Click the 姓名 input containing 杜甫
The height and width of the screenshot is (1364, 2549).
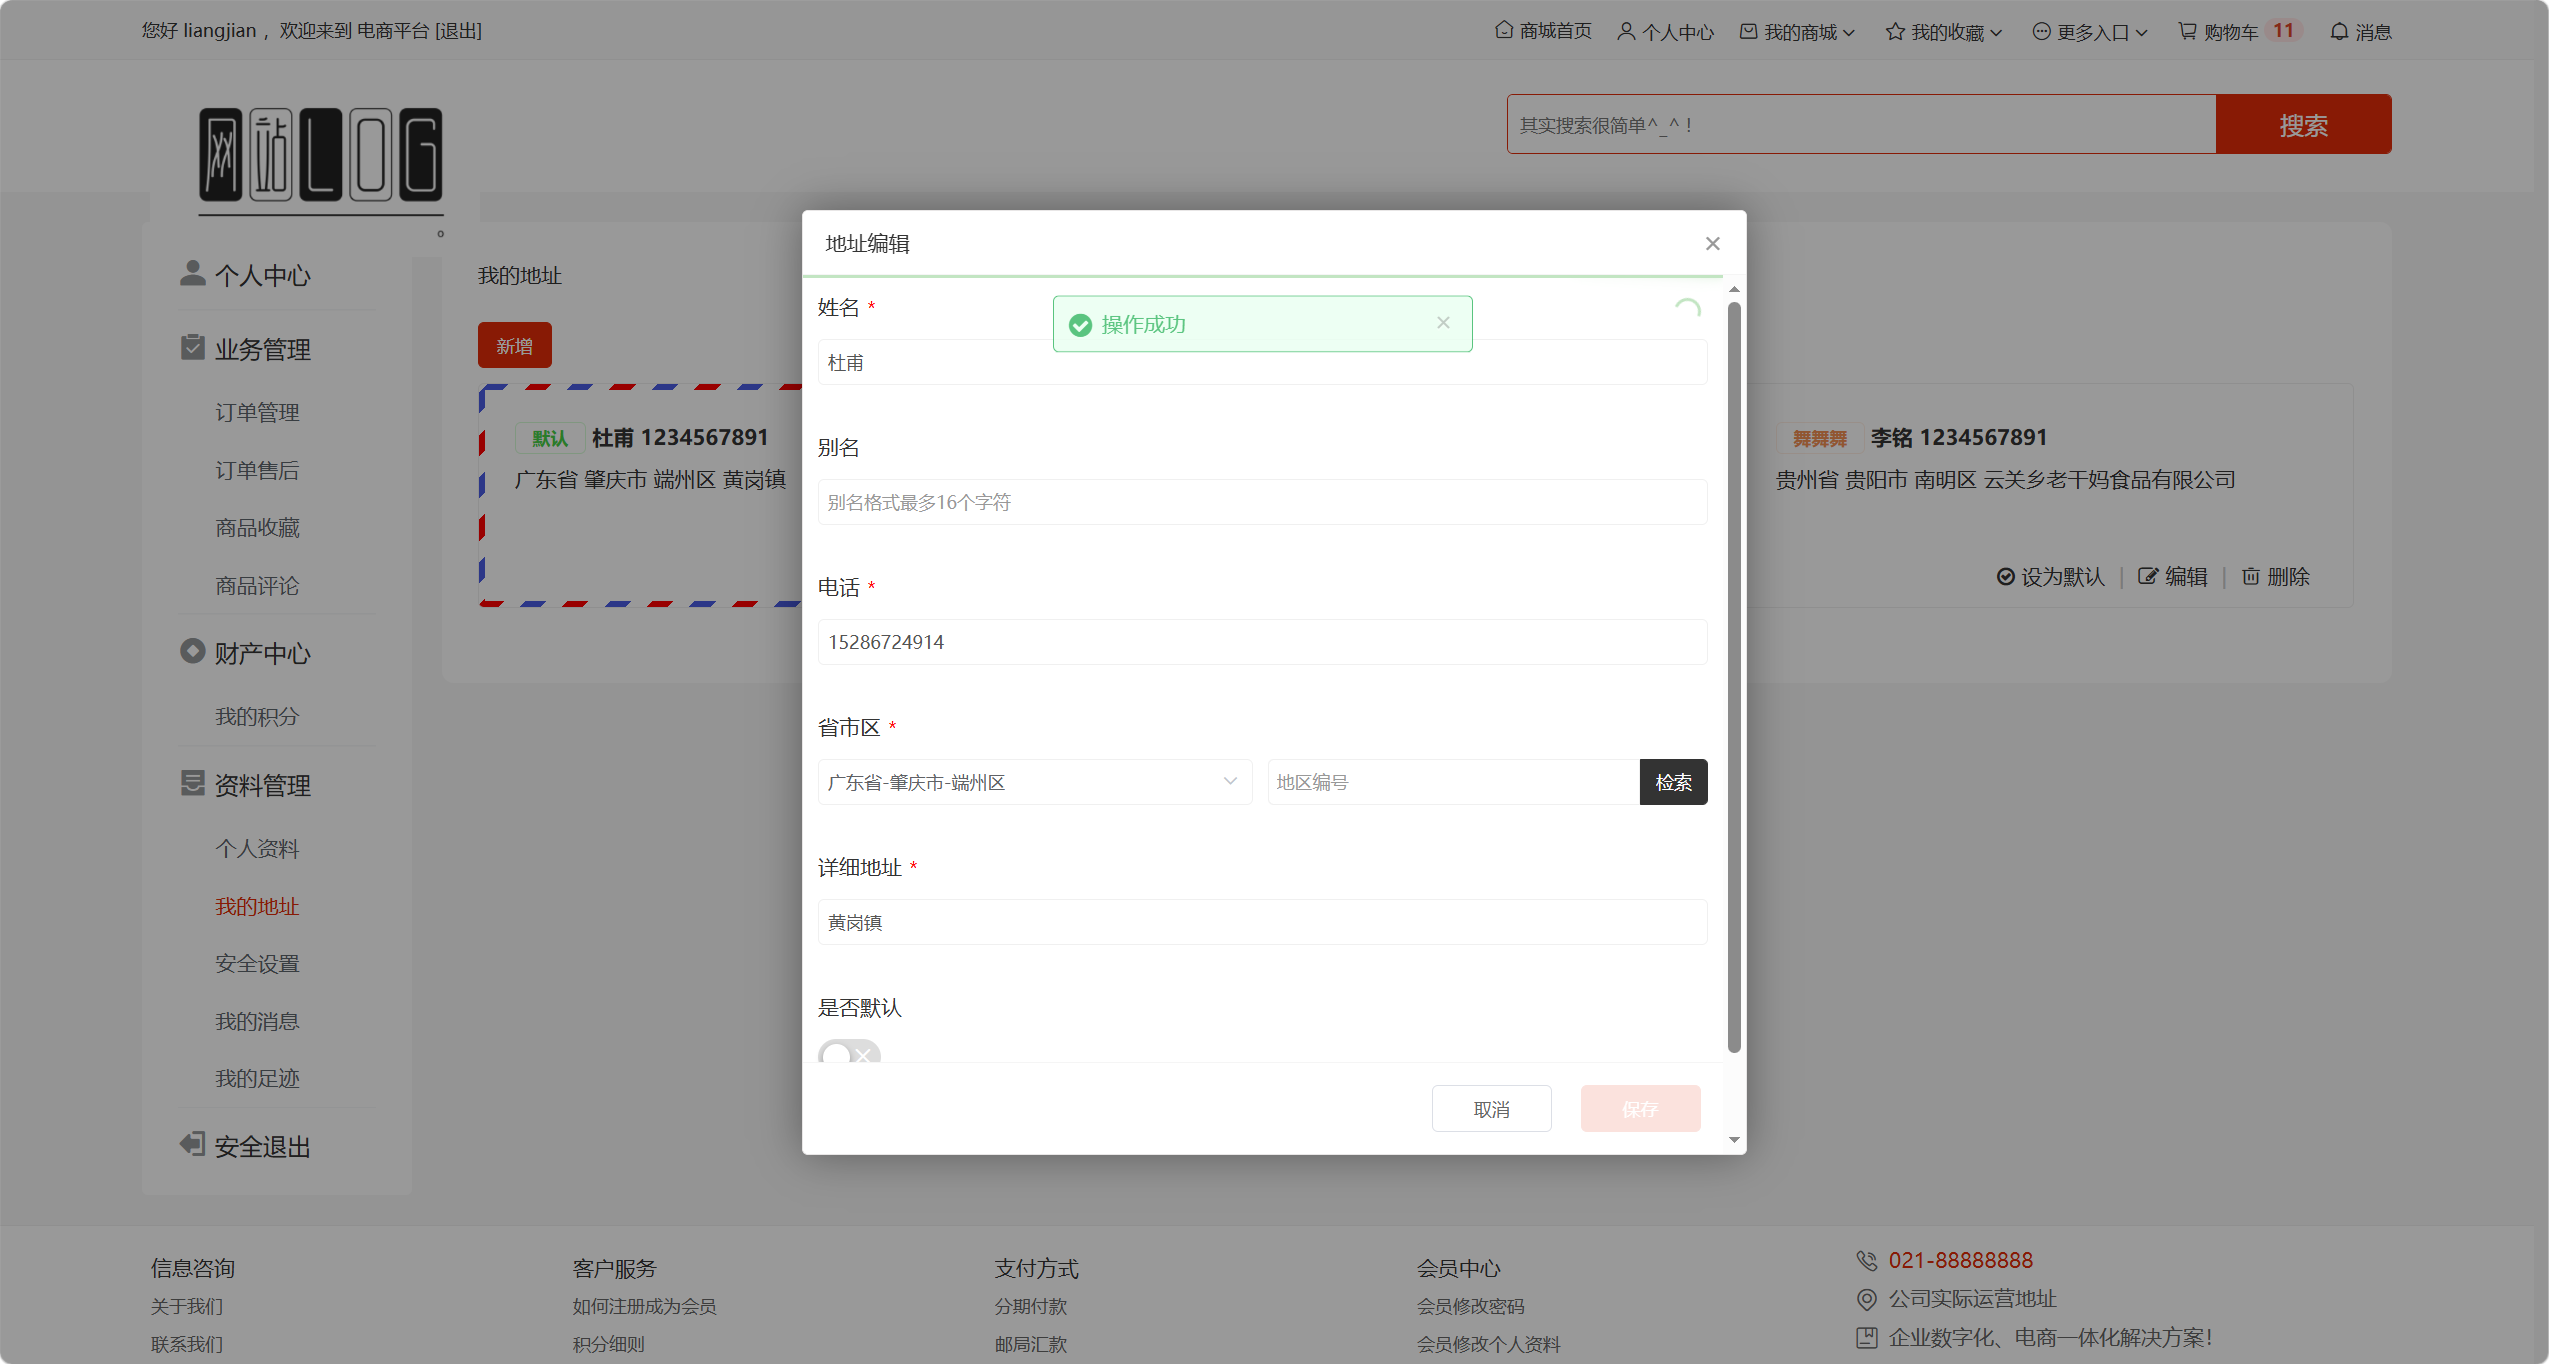click(1262, 363)
